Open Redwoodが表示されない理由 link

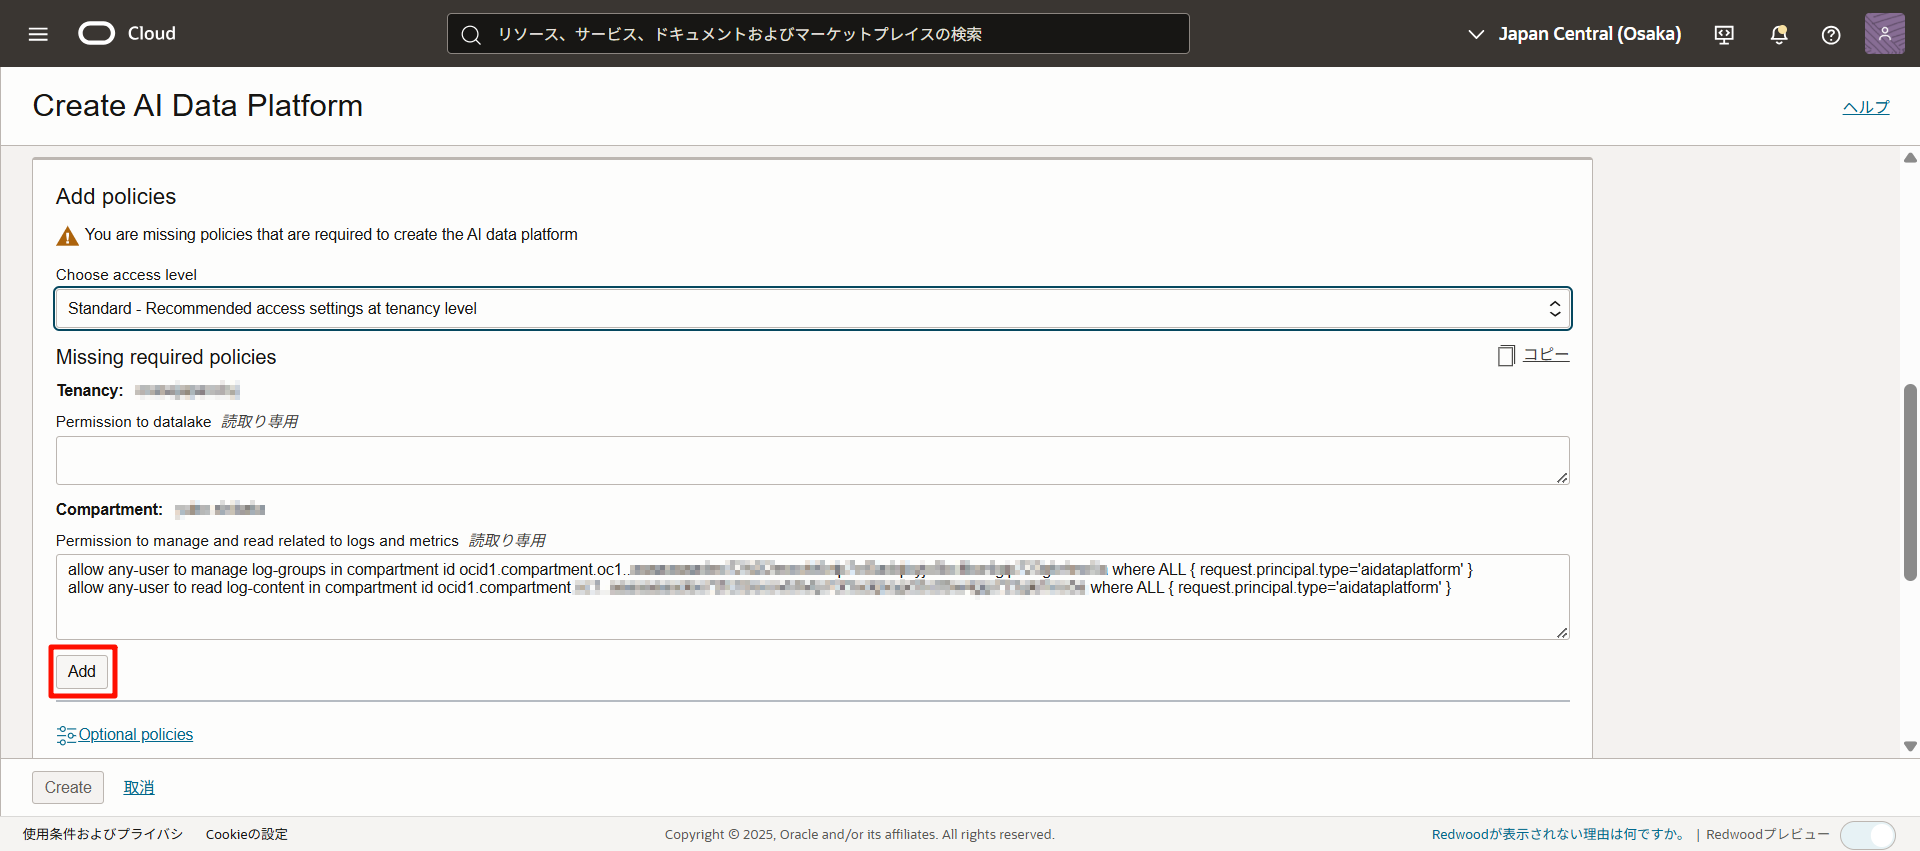tap(1560, 834)
